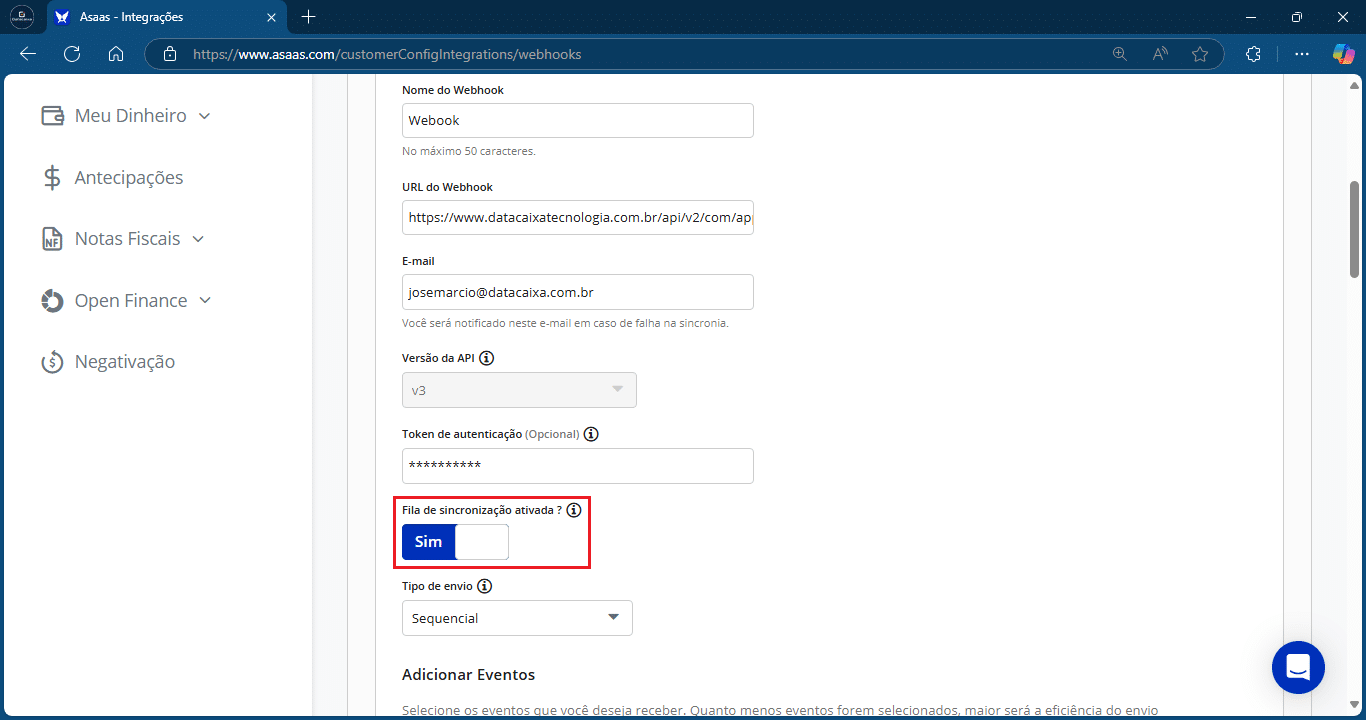The width and height of the screenshot is (1366, 720).
Task: Open Negativação in the sidebar
Action: pyautogui.click(x=125, y=362)
